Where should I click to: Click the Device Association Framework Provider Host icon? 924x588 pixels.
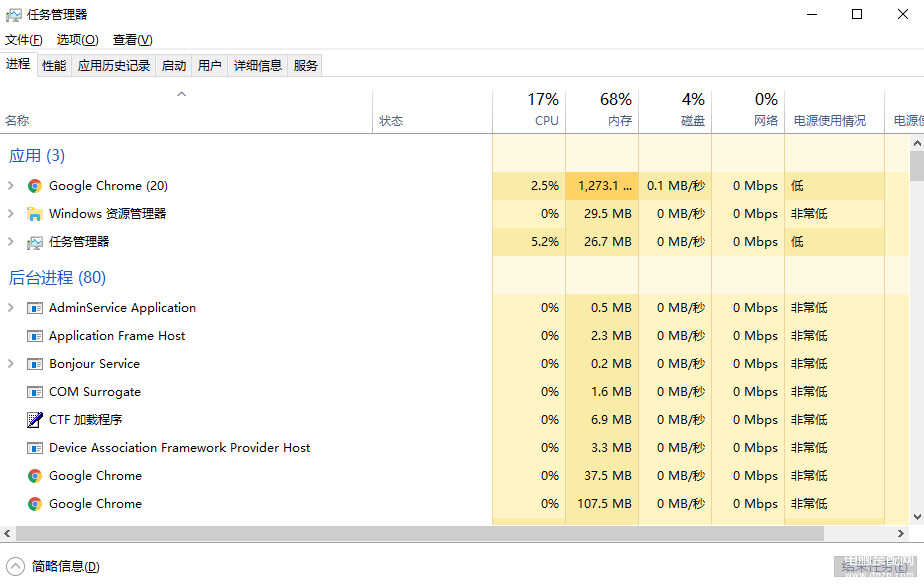(35, 448)
